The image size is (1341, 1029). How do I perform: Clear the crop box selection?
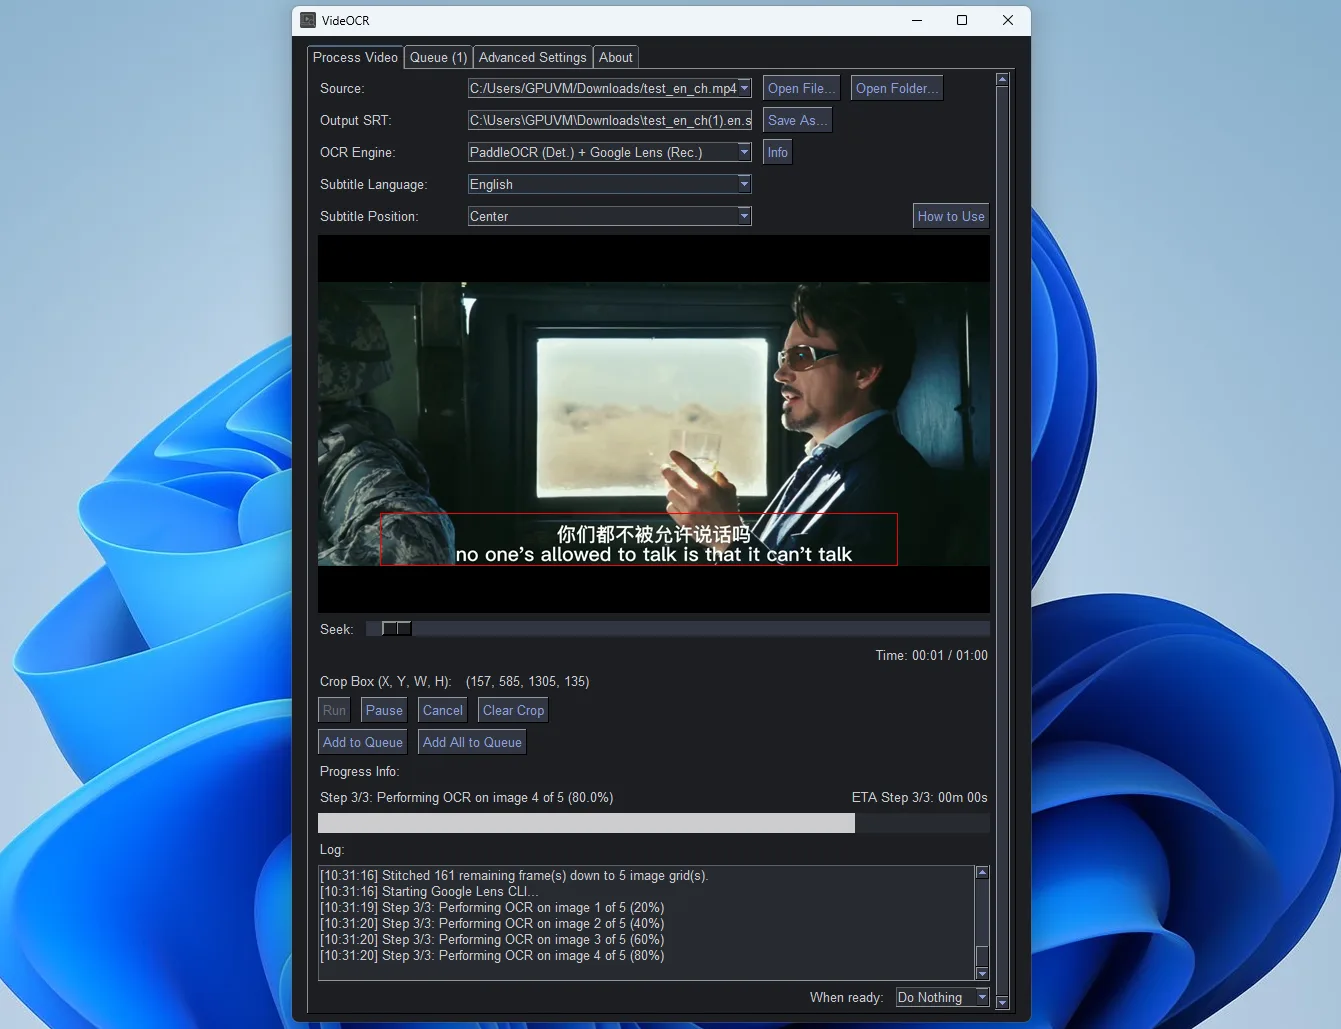point(513,710)
